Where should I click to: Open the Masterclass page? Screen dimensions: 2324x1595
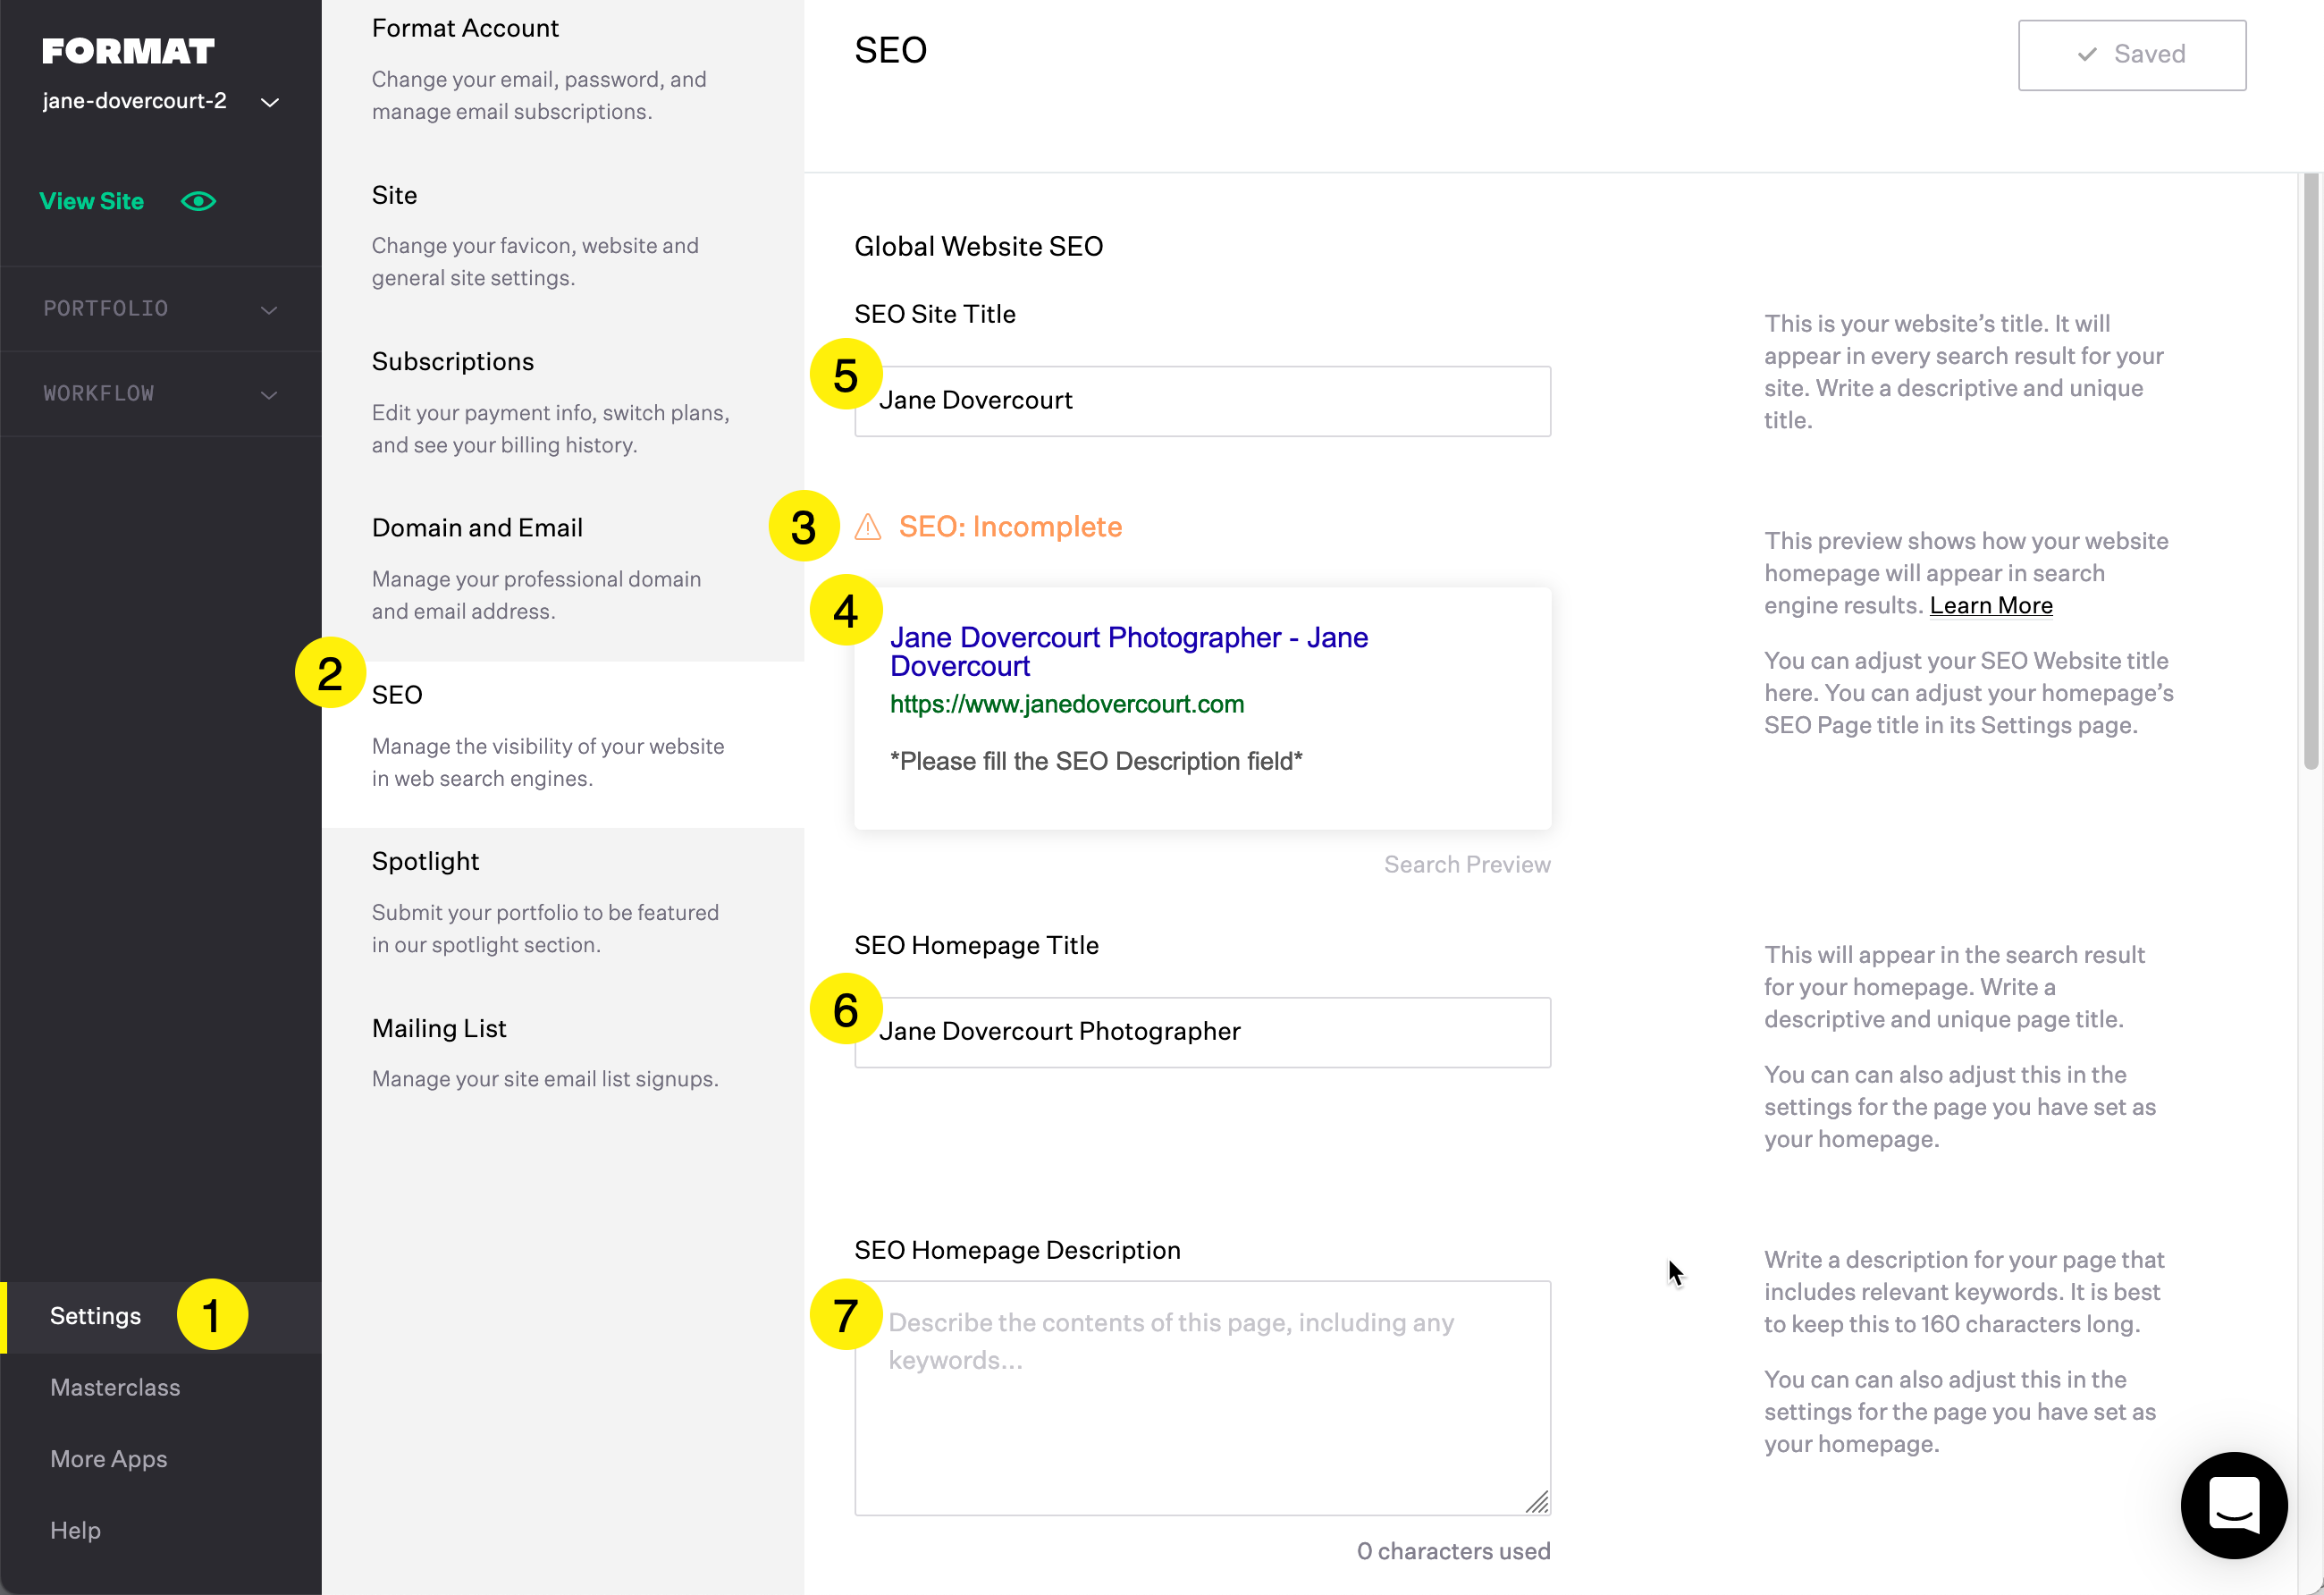tap(115, 1387)
